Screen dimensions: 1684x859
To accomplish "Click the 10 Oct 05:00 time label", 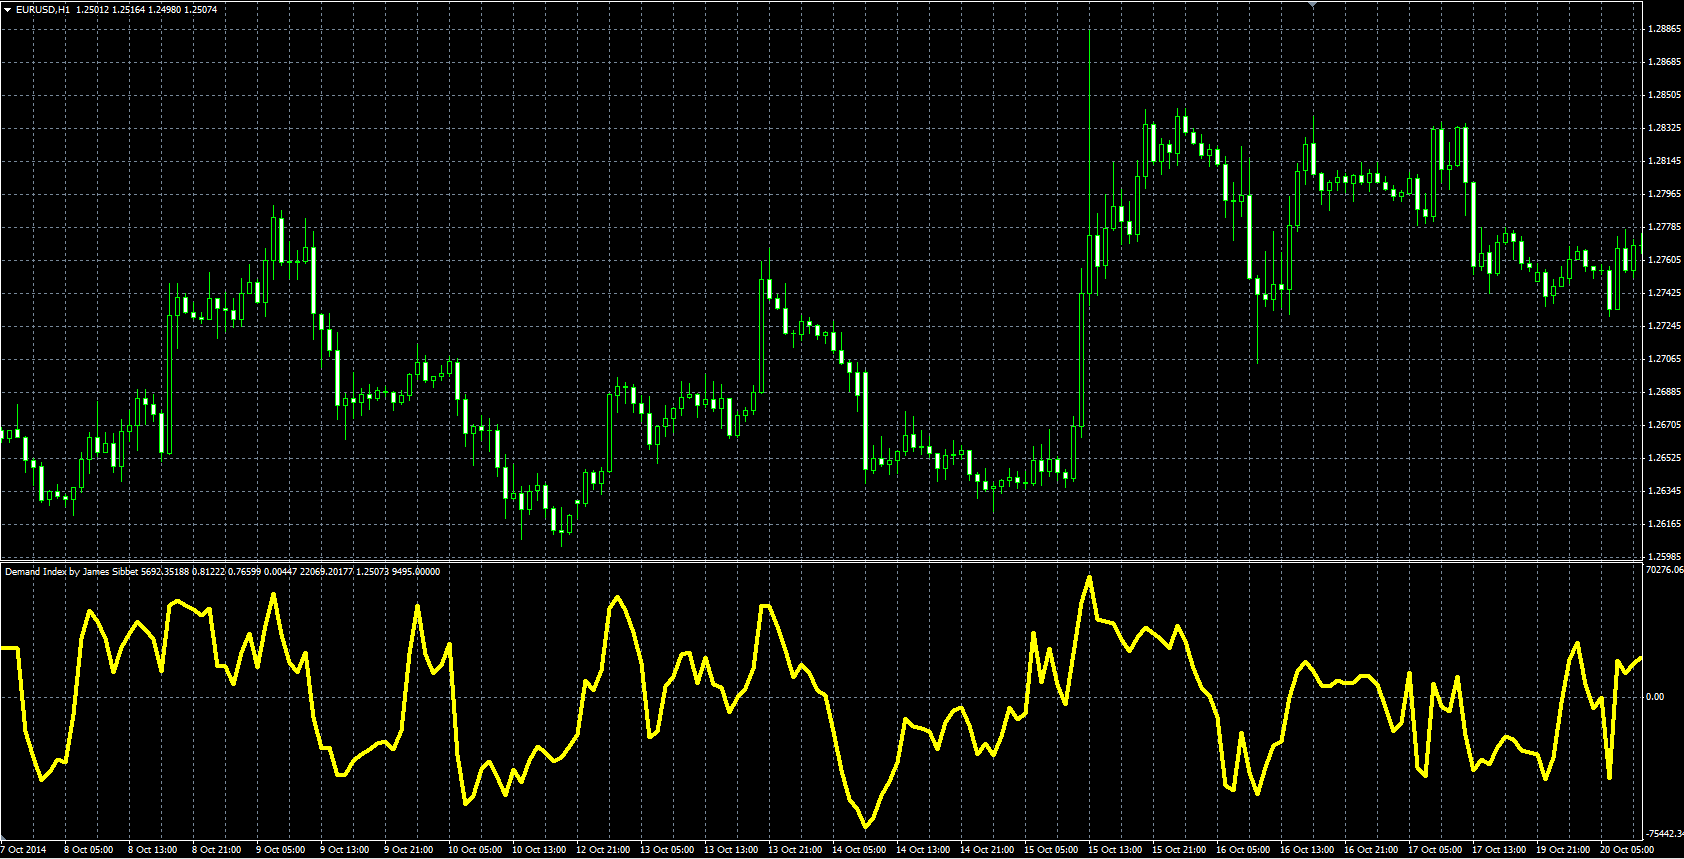I will click(475, 850).
